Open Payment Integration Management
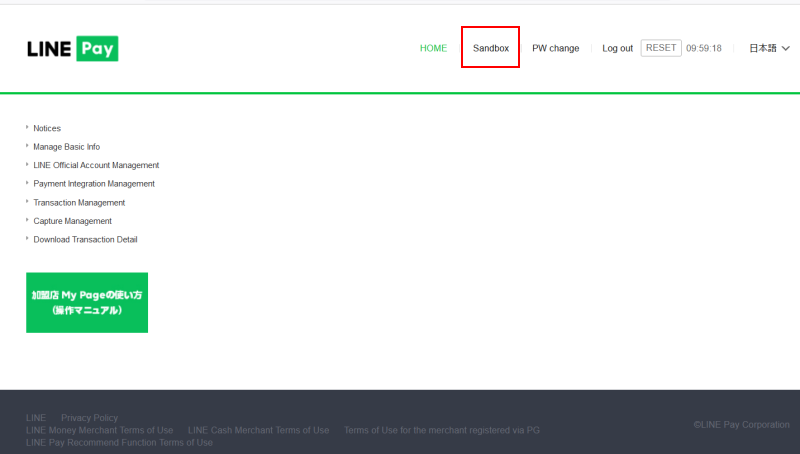This screenshot has width=800, height=454. 94,183
